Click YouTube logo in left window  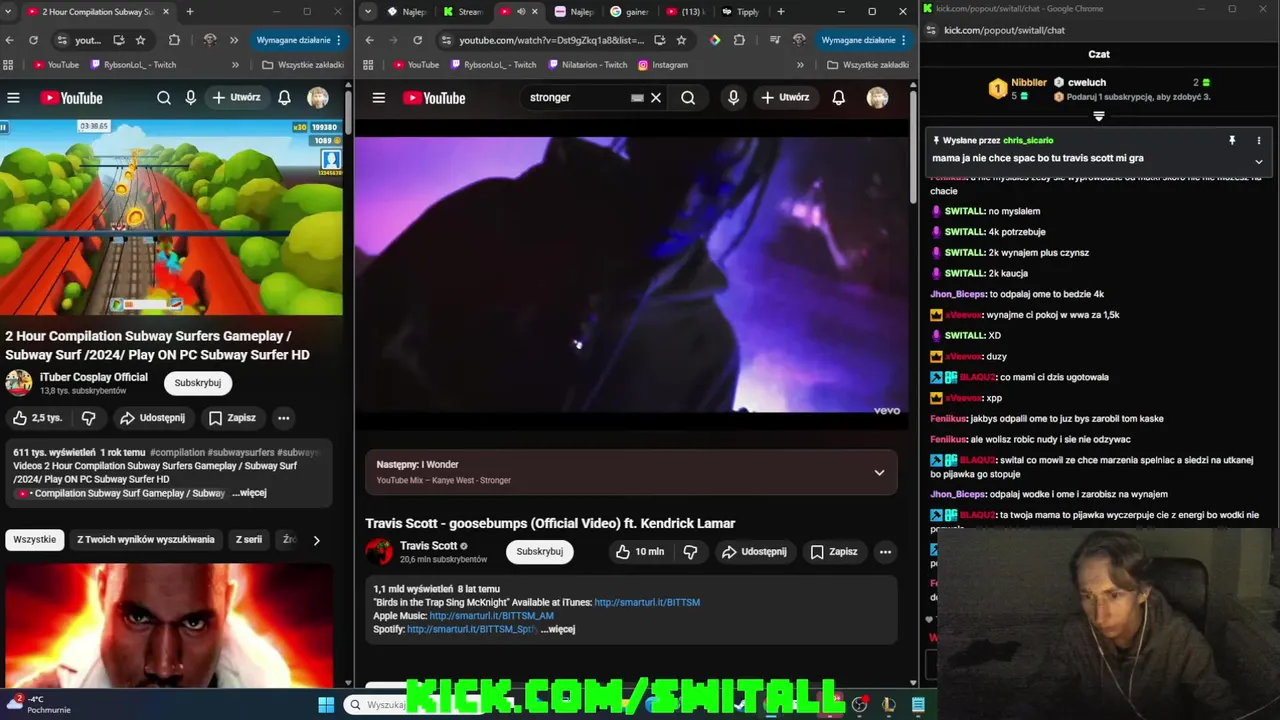[71, 98]
